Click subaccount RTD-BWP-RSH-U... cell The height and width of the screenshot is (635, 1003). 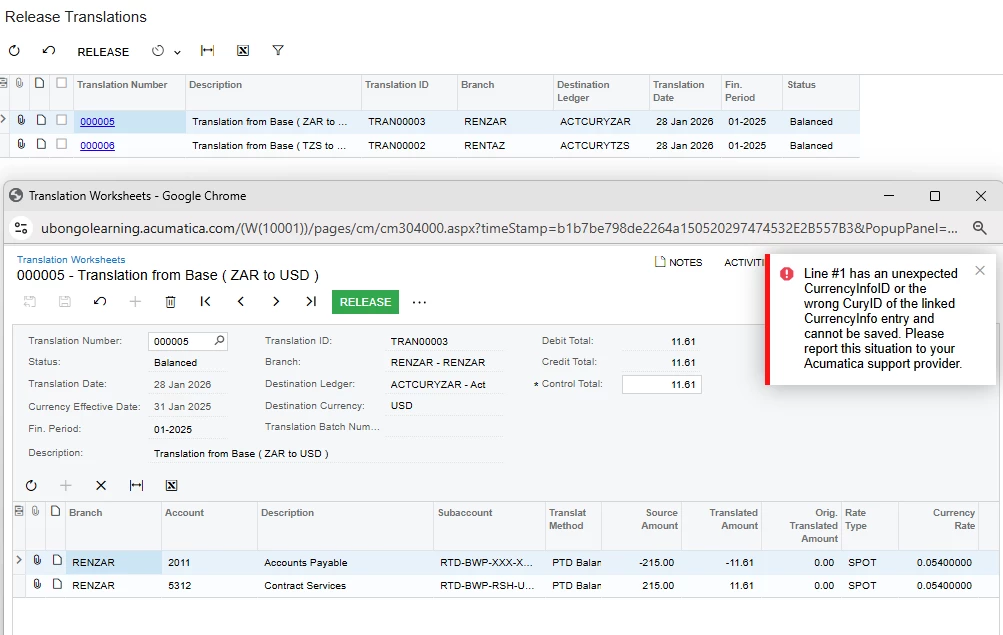[x=487, y=586]
